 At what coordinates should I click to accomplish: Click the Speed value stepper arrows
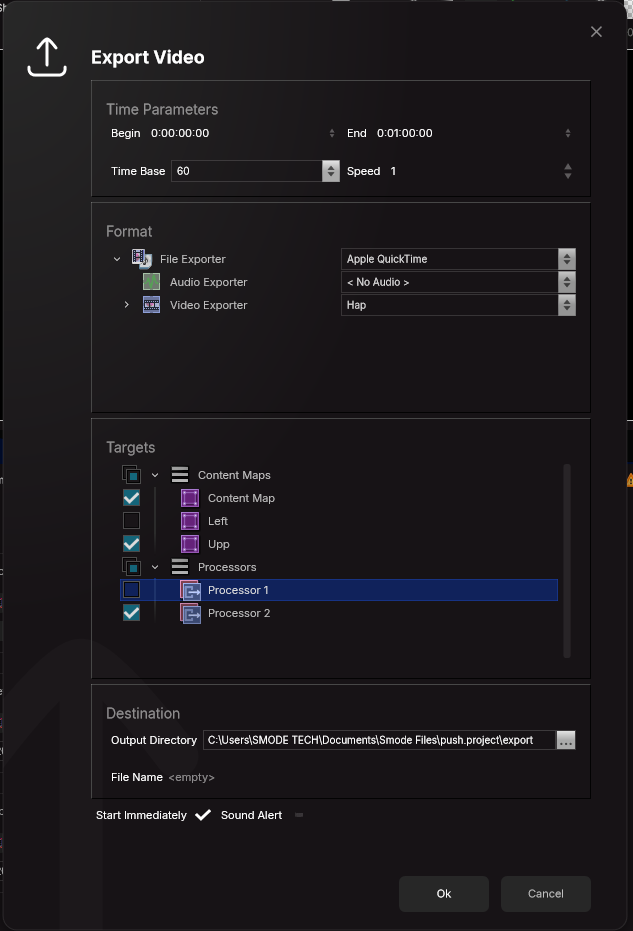pyautogui.click(x=568, y=171)
